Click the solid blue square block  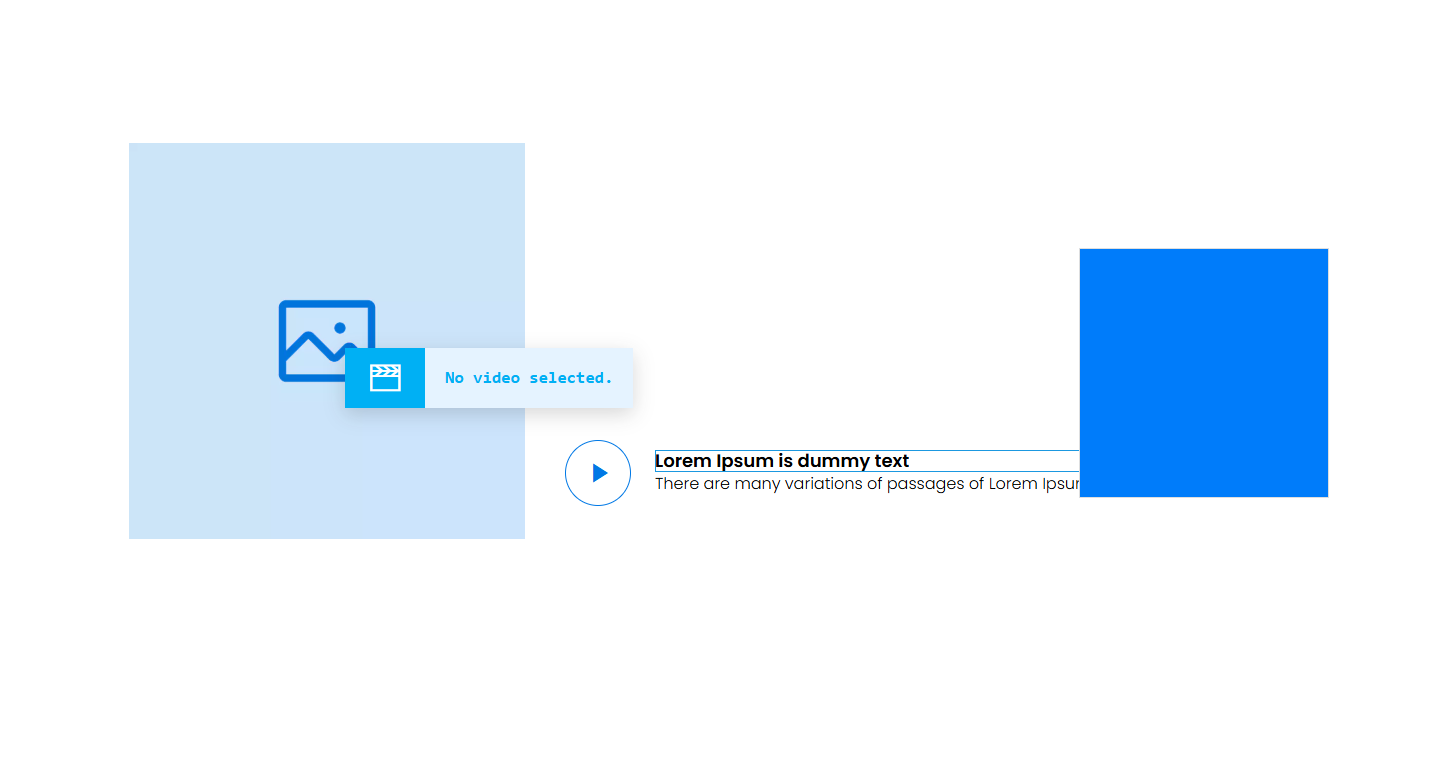coord(1203,372)
